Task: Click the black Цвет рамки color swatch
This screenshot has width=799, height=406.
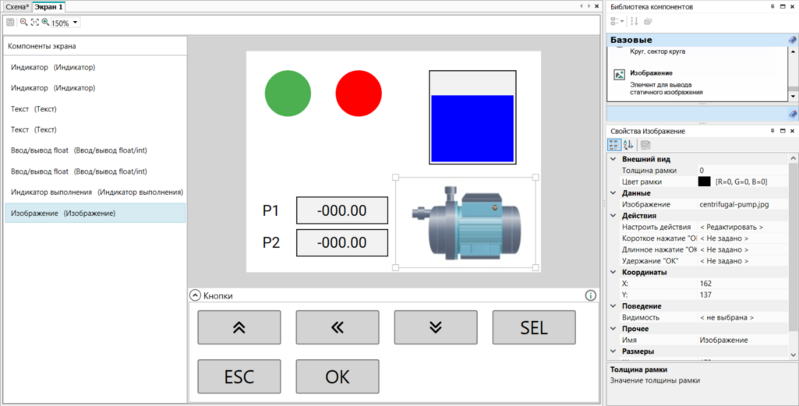Action: coord(704,182)
